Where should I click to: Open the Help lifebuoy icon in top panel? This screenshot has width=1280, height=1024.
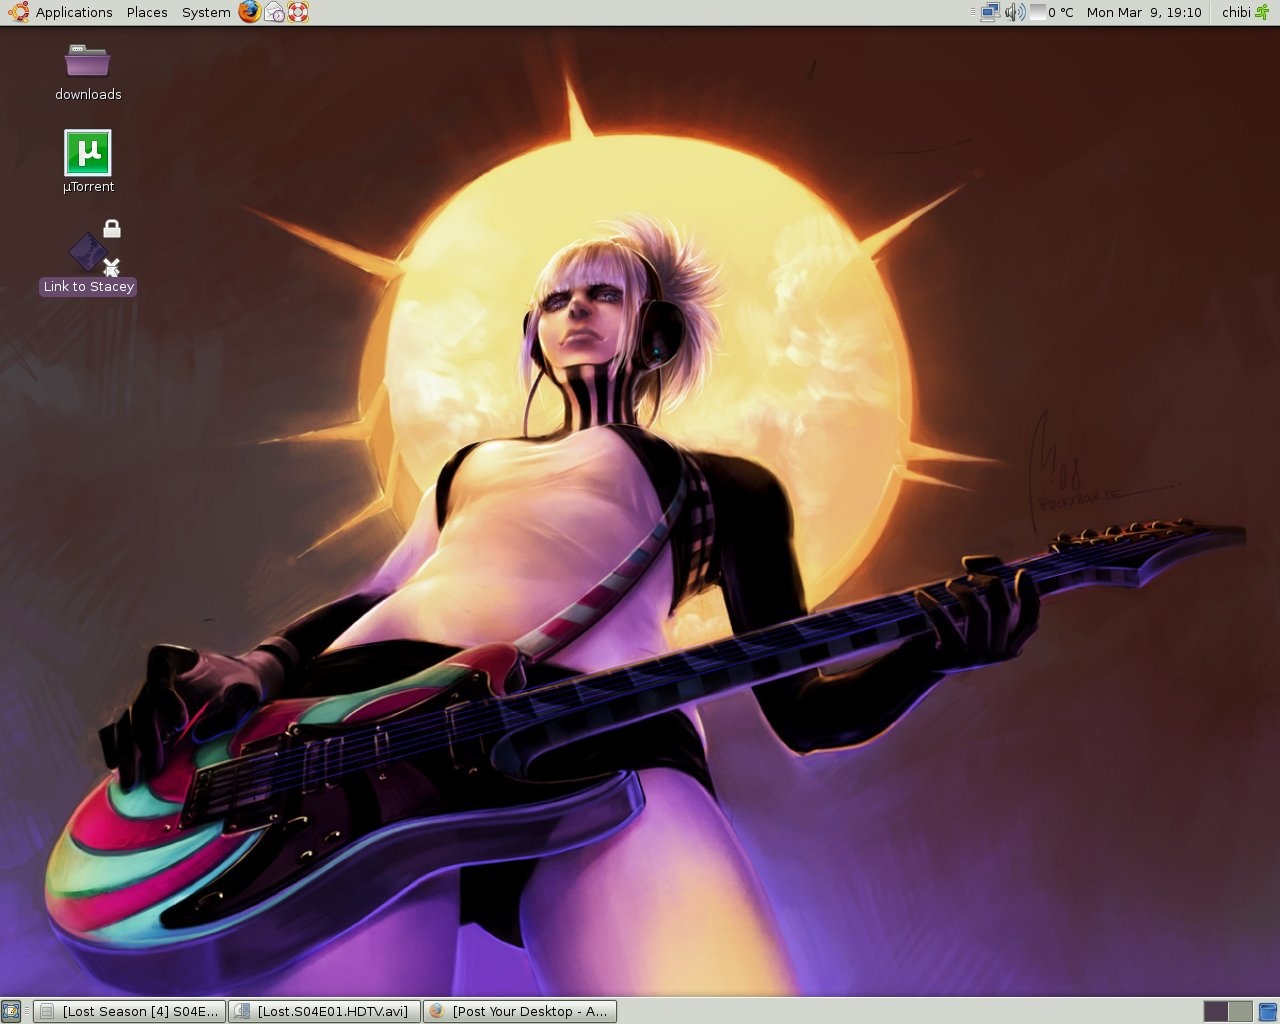[298, 12]
